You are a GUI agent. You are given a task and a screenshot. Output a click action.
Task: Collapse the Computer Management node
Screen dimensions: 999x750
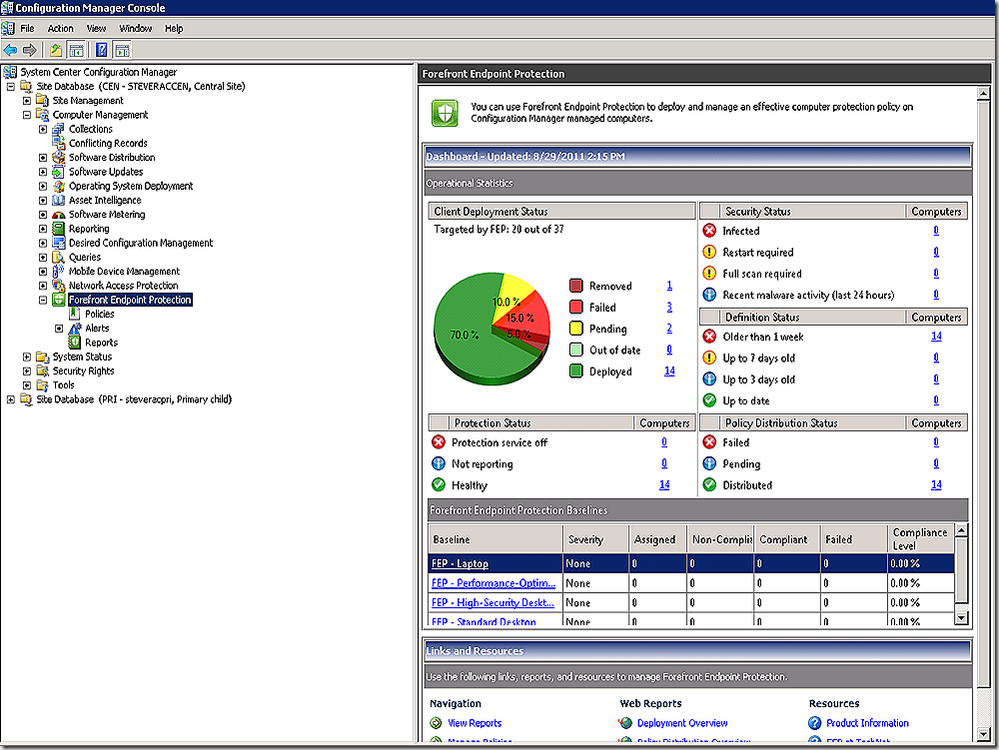(x=27, y=115)
